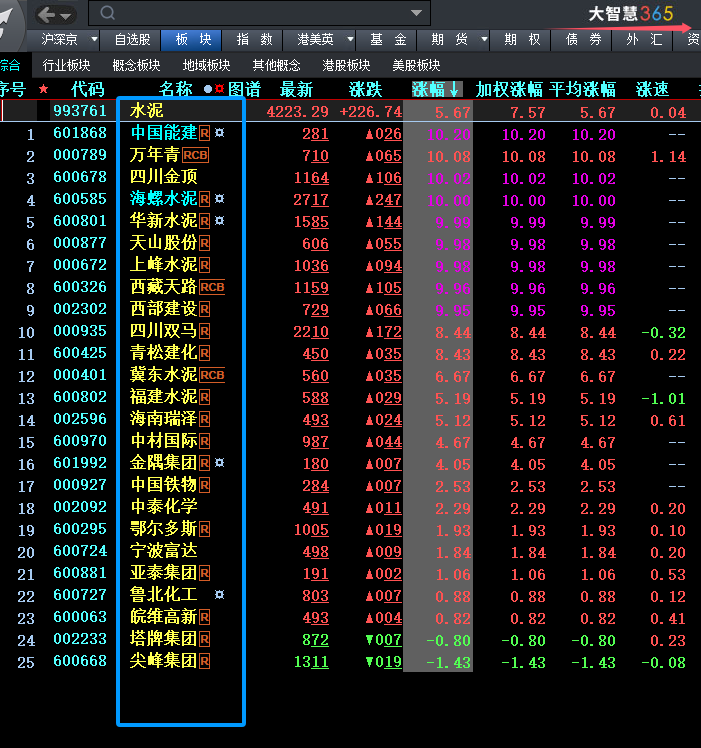Click the R badge next to 塔牌集团

204,639
